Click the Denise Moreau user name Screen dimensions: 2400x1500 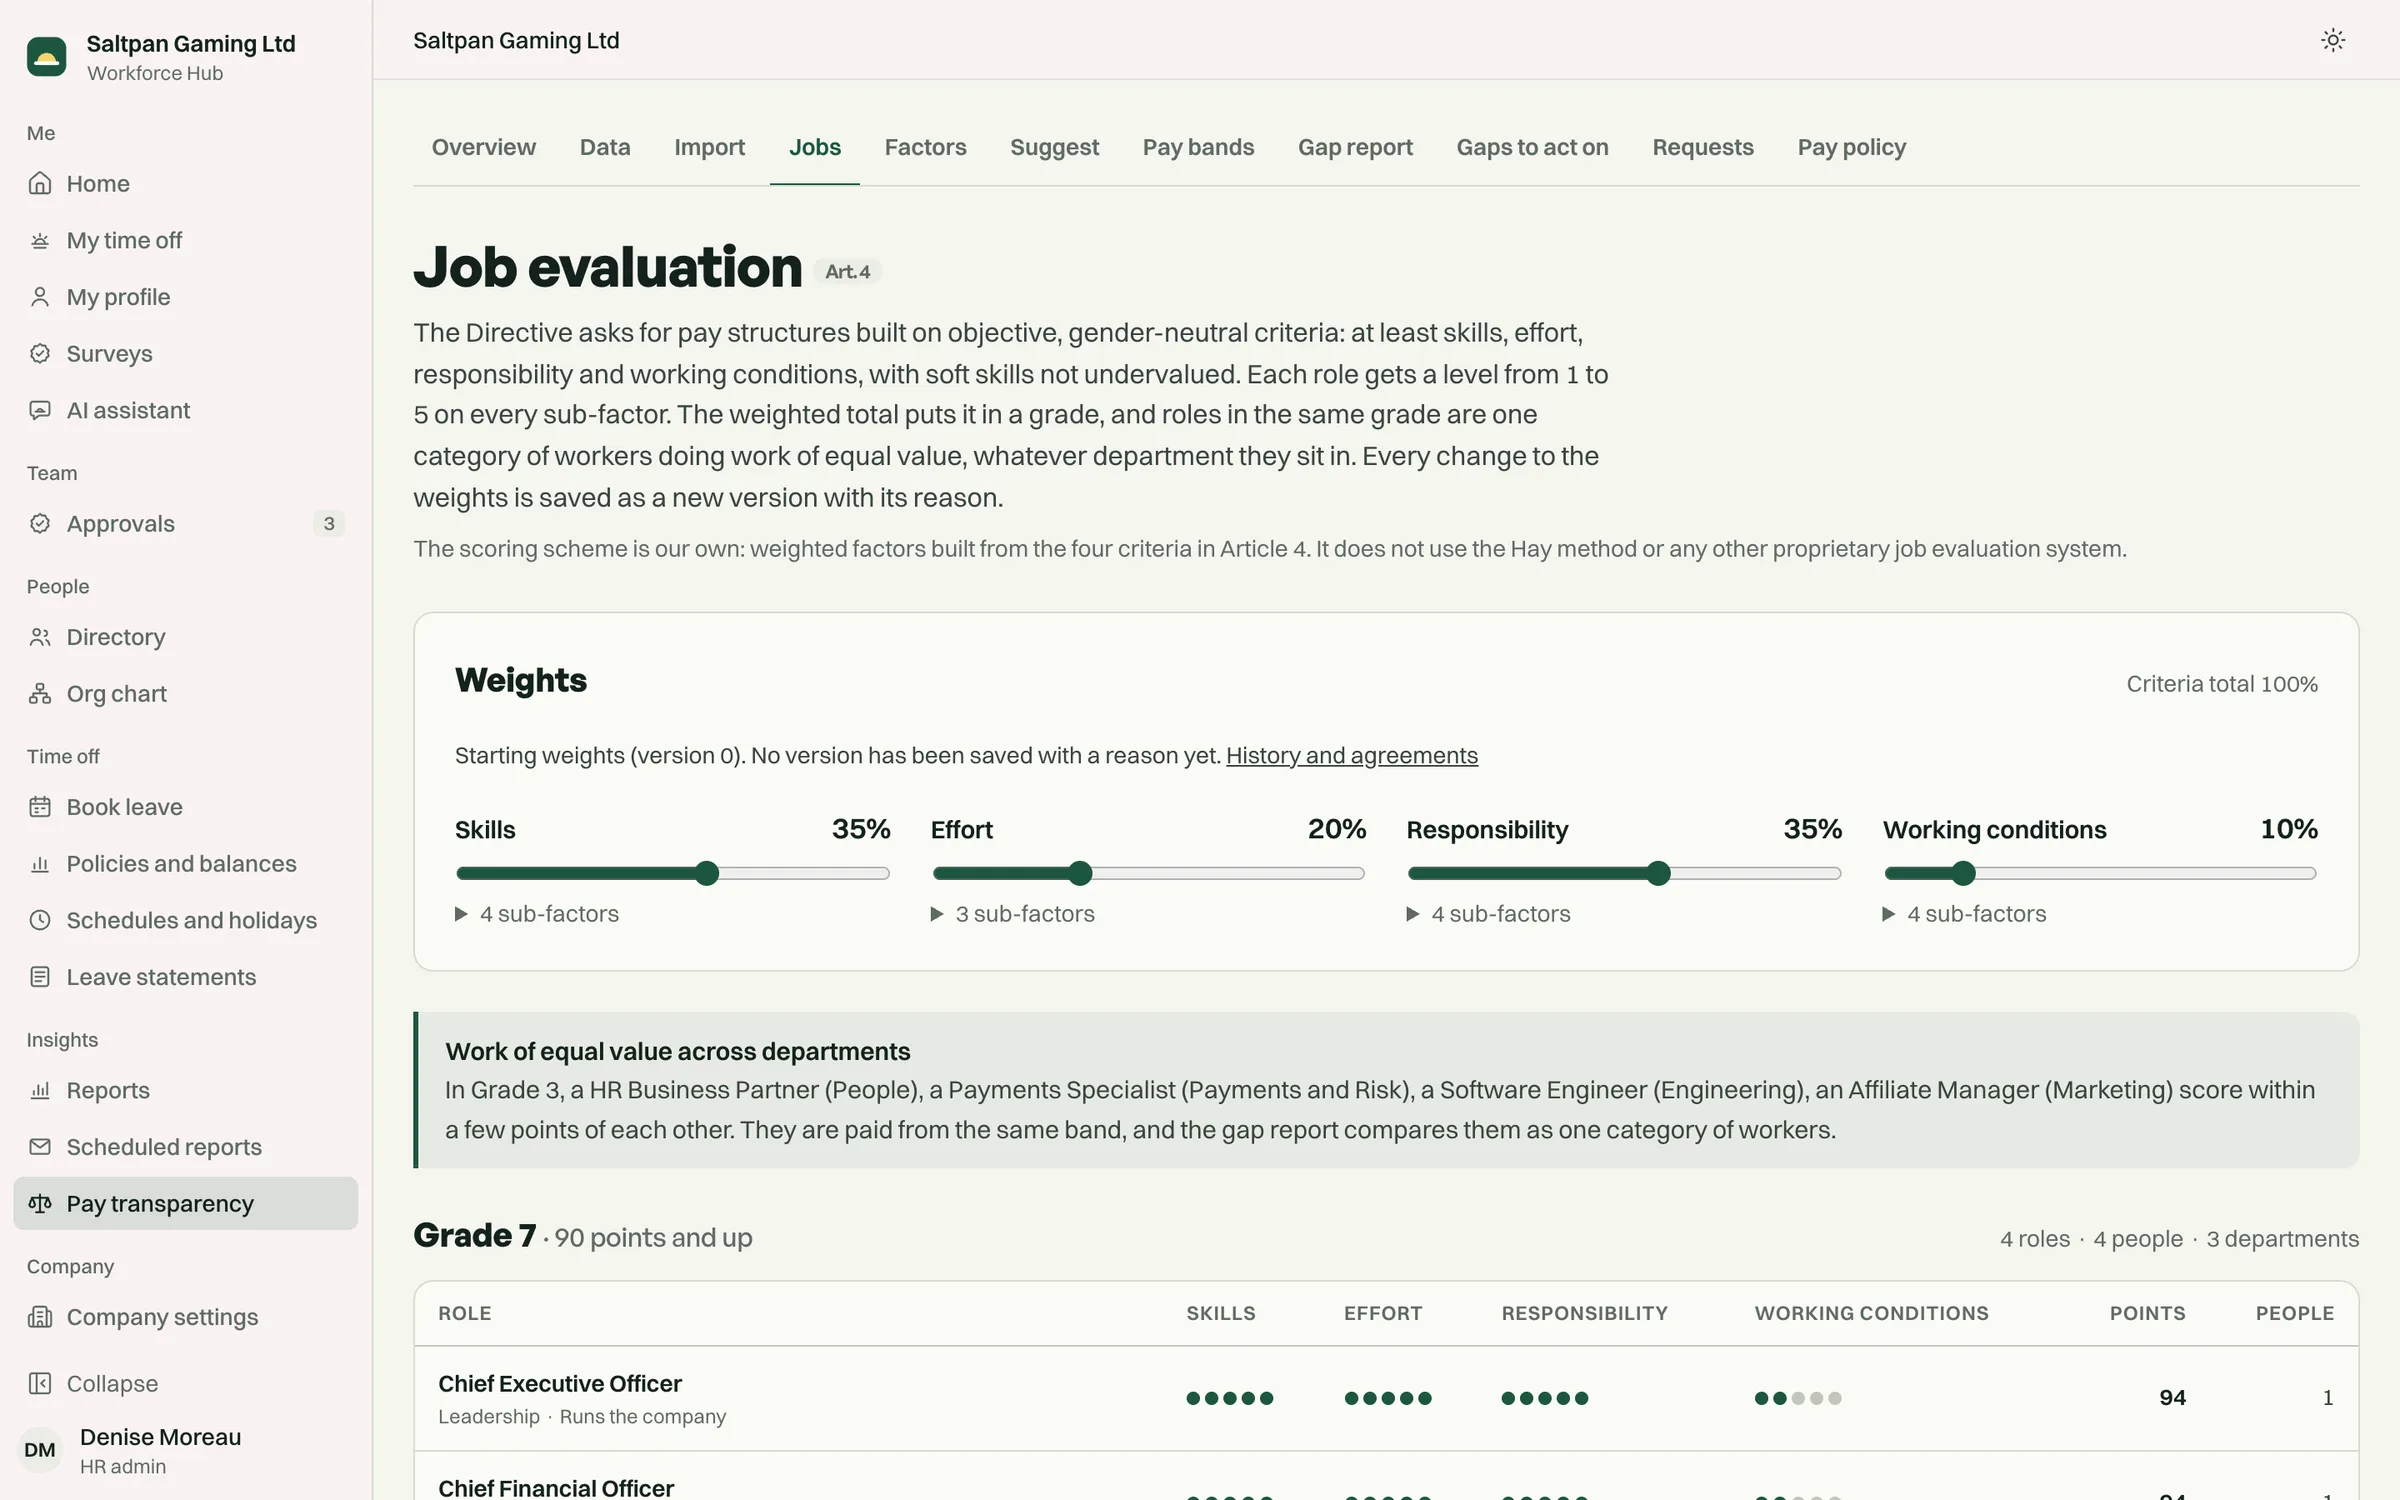[160, 1437]
